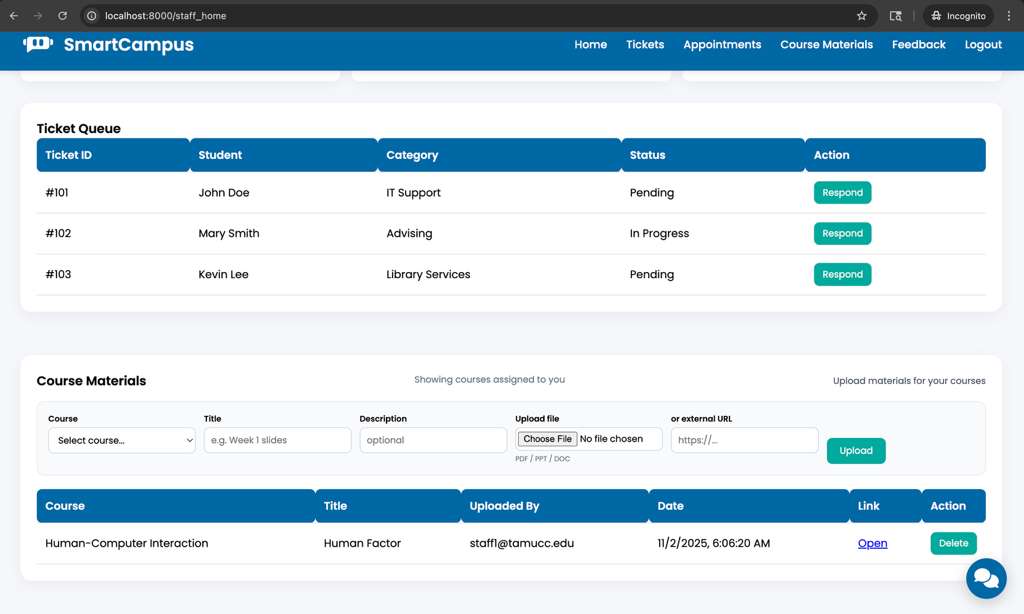Focus the Title input field
Image resolution: width=1024 pixels, height=614 pixels.
tap(278, 440)
